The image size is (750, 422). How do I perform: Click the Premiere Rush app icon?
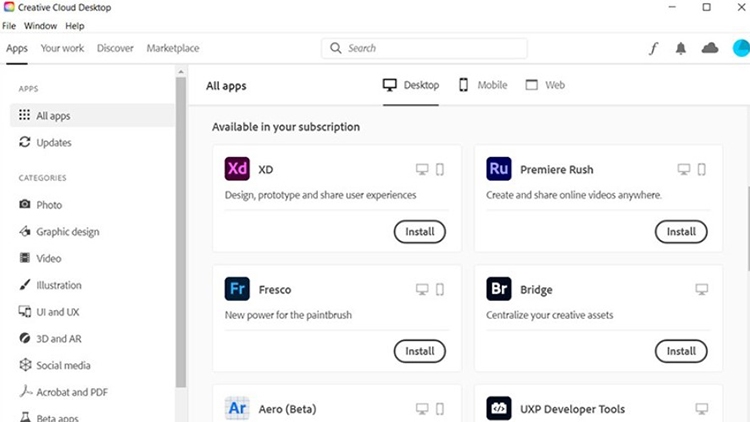pos(498,168)
